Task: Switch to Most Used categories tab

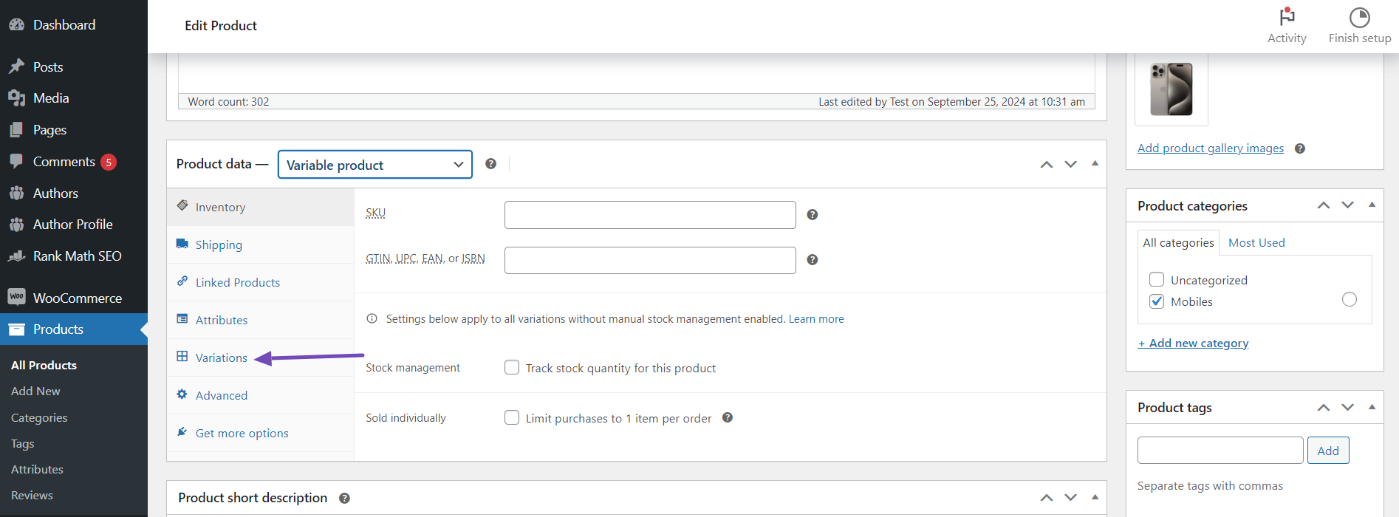Action: [x=1256, y=243]
